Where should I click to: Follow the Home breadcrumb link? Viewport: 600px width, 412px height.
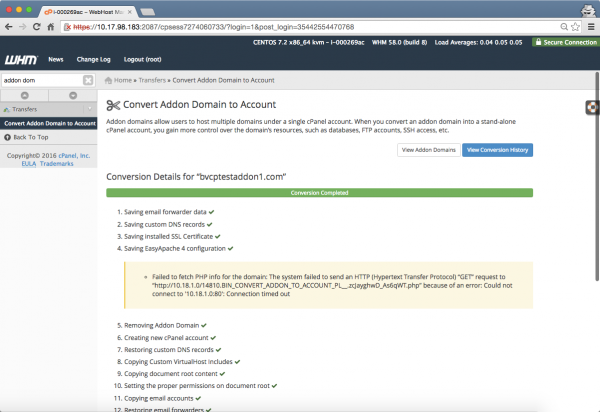click(122, 80)
